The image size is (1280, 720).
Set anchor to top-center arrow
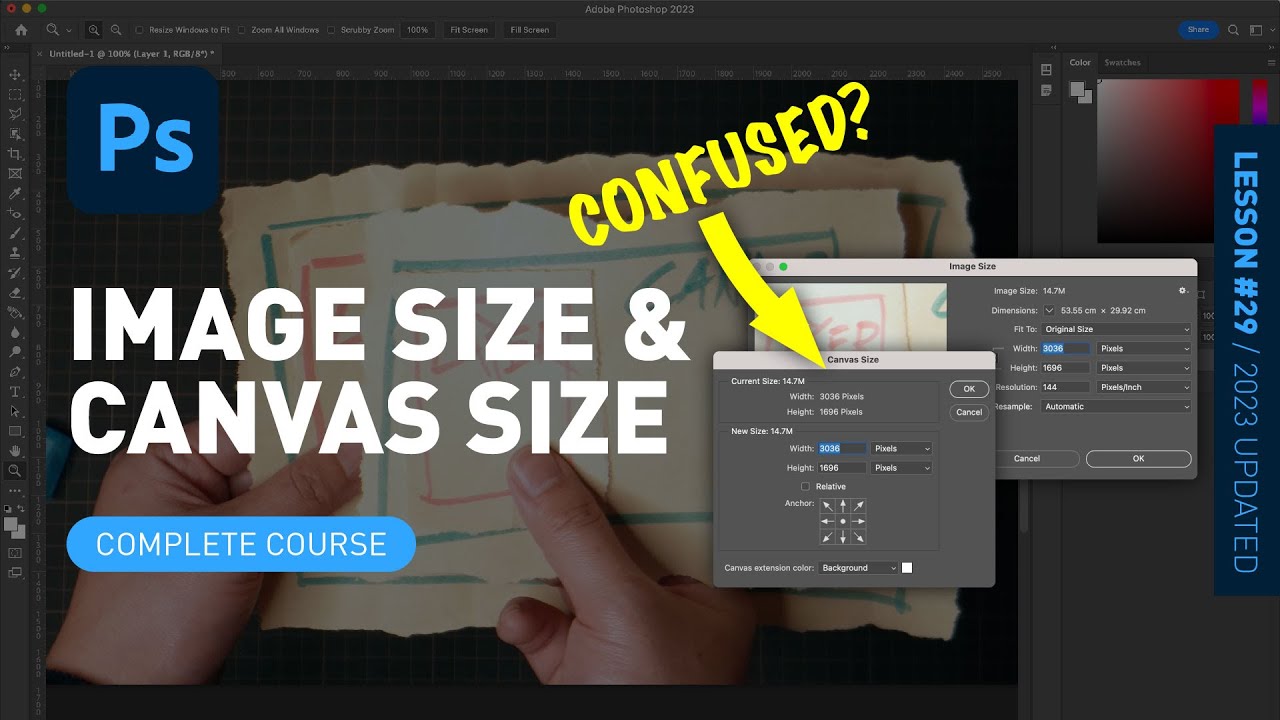tap(843, 506)
